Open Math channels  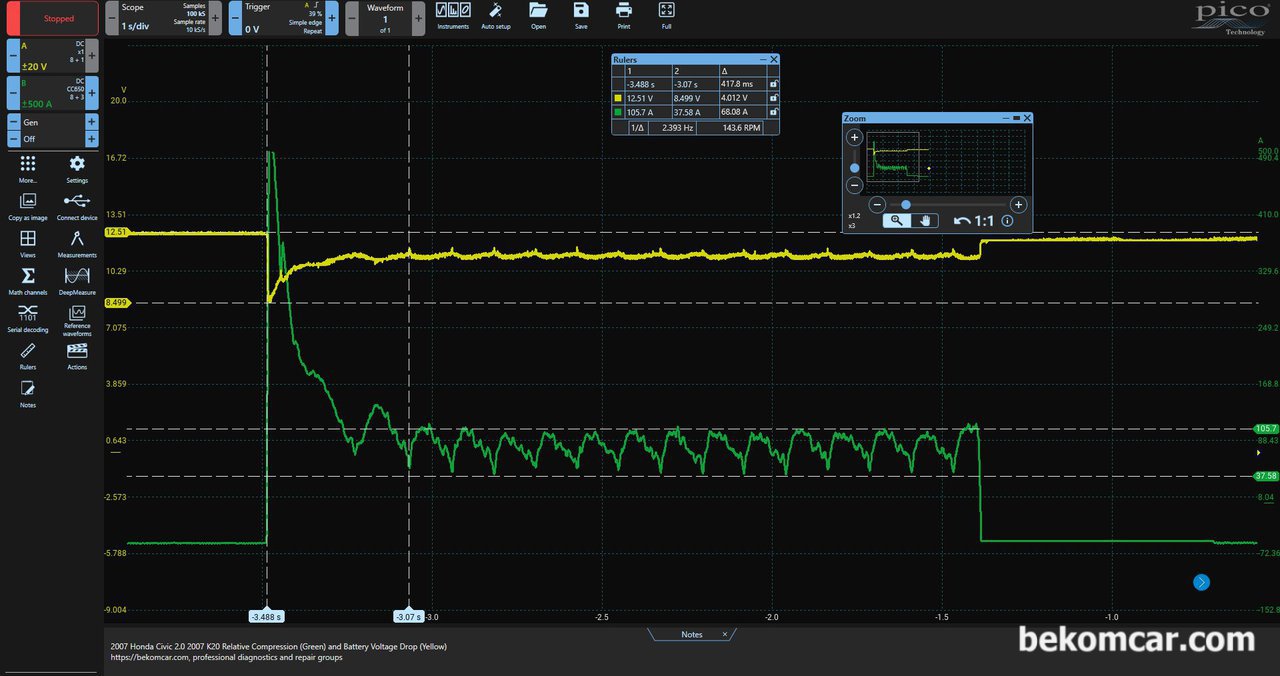pyautogui.click(x=28, y=281)
